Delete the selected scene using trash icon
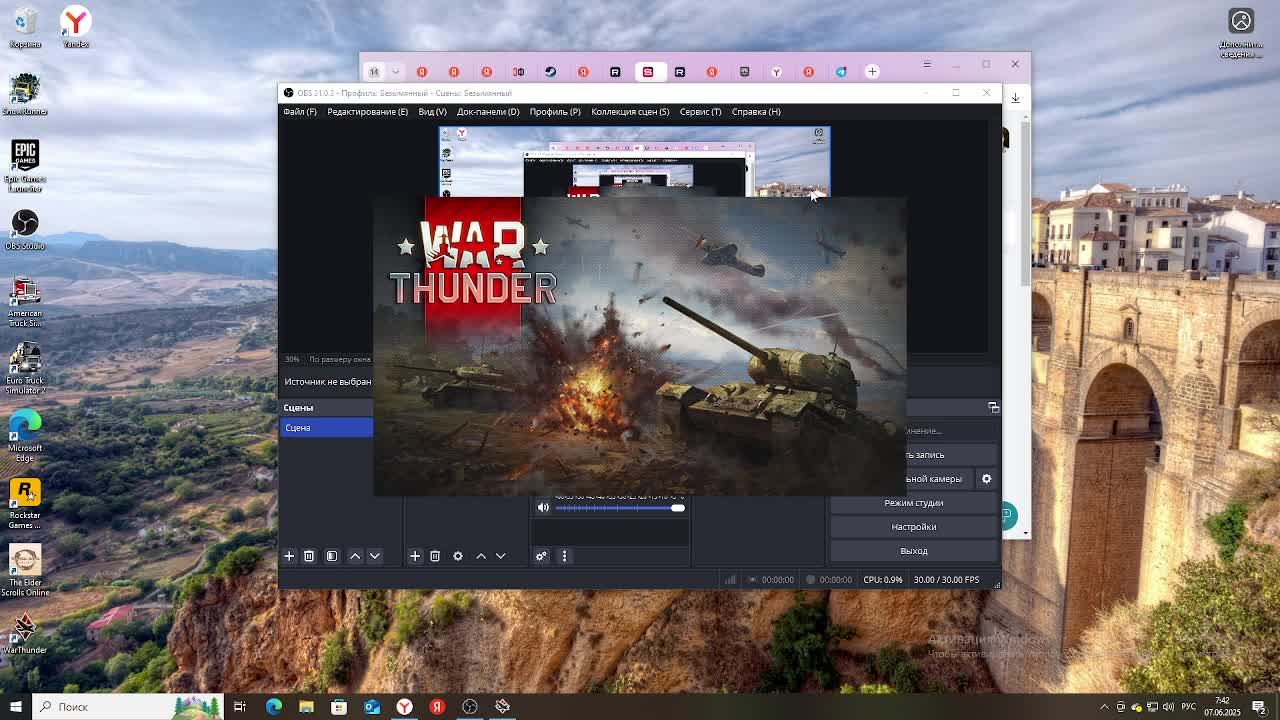The width and height of the screenshot is (1280, 720). click(309, 556)
